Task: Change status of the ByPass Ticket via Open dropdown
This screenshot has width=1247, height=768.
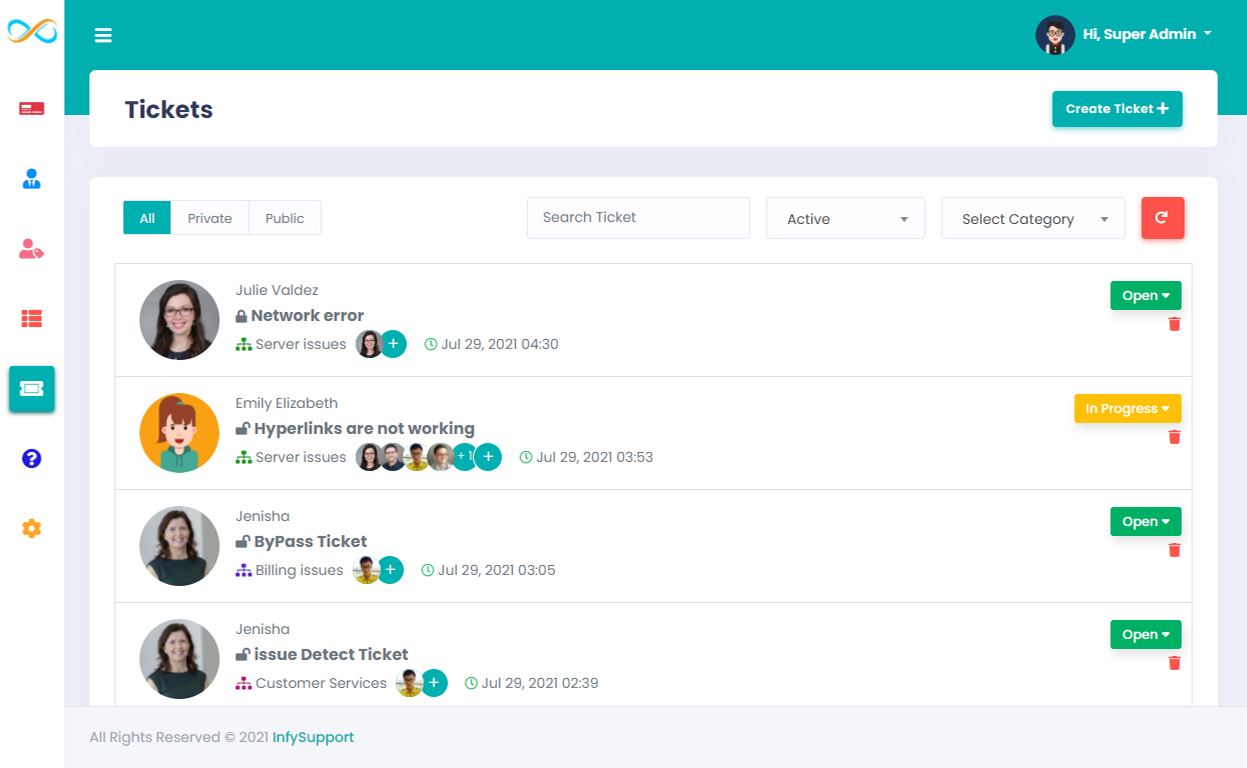Action: (1145, 521)
